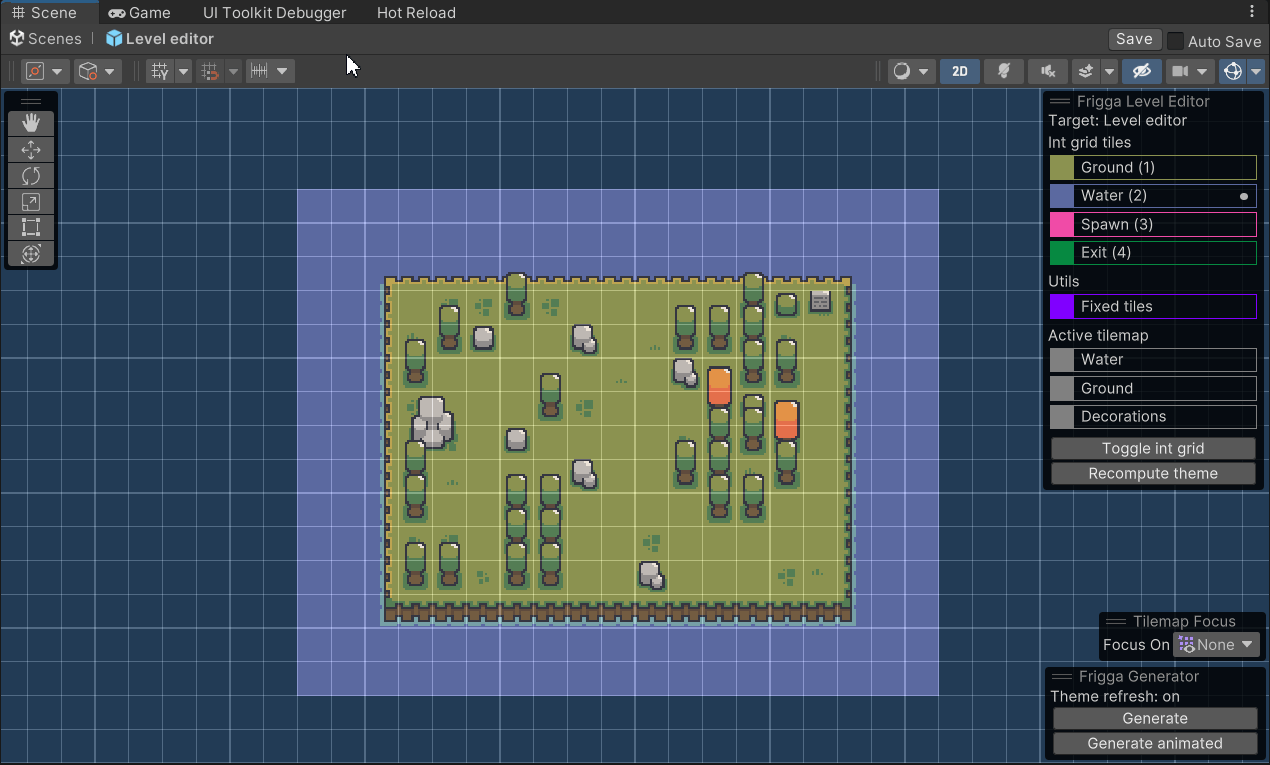1270x765 pixels.
Task: Open the gizmos dropdown arrow
Action: pyautogui.click(x=1256, y=71)
